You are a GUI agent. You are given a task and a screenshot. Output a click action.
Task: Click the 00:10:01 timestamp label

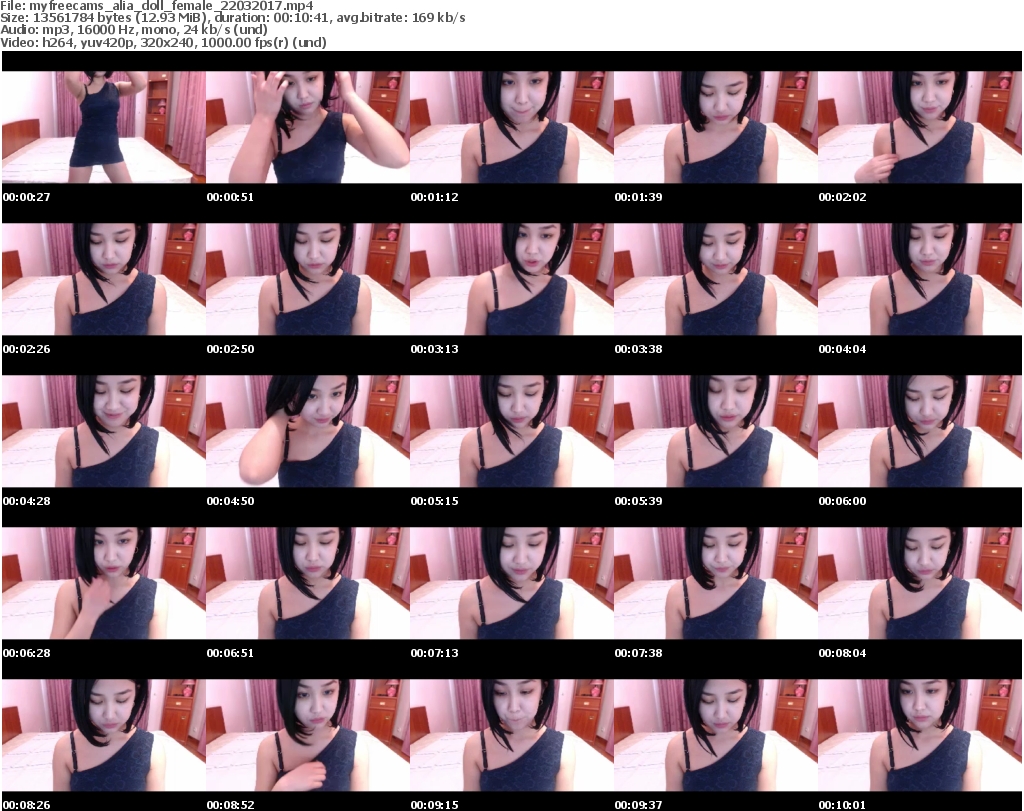tap(842, 805)
